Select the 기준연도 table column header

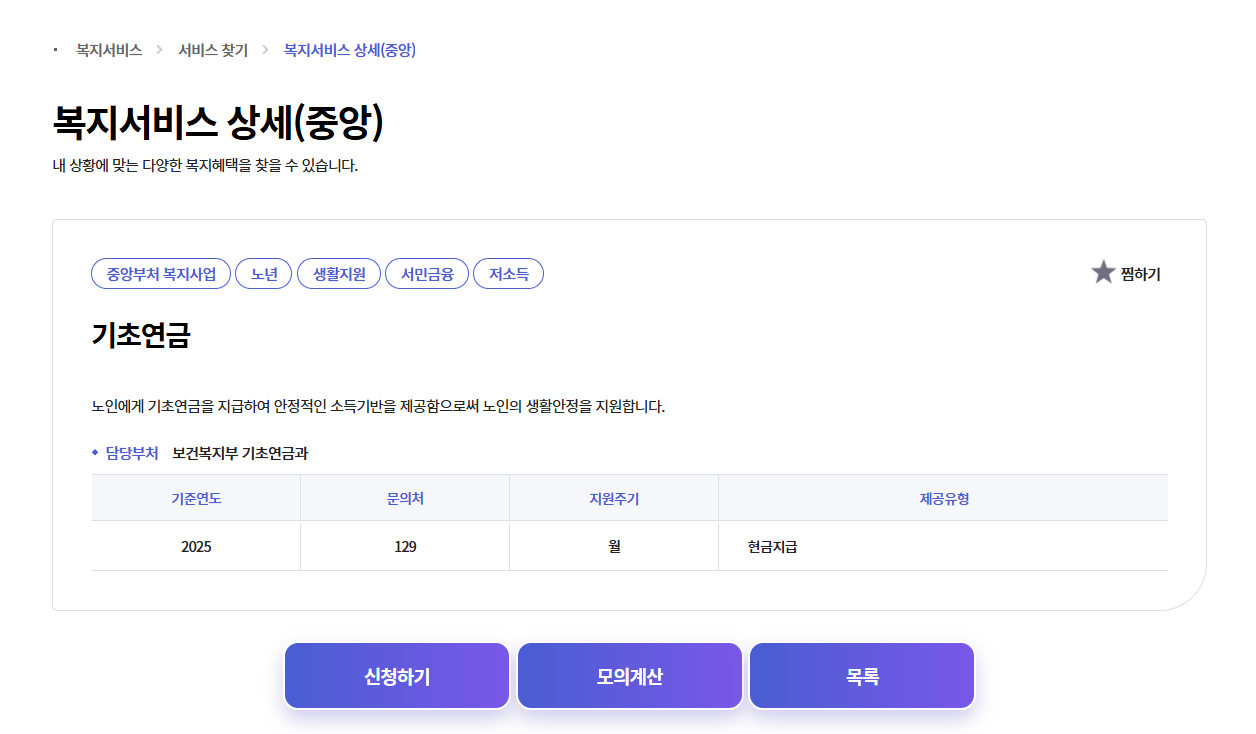pos(196,497)
